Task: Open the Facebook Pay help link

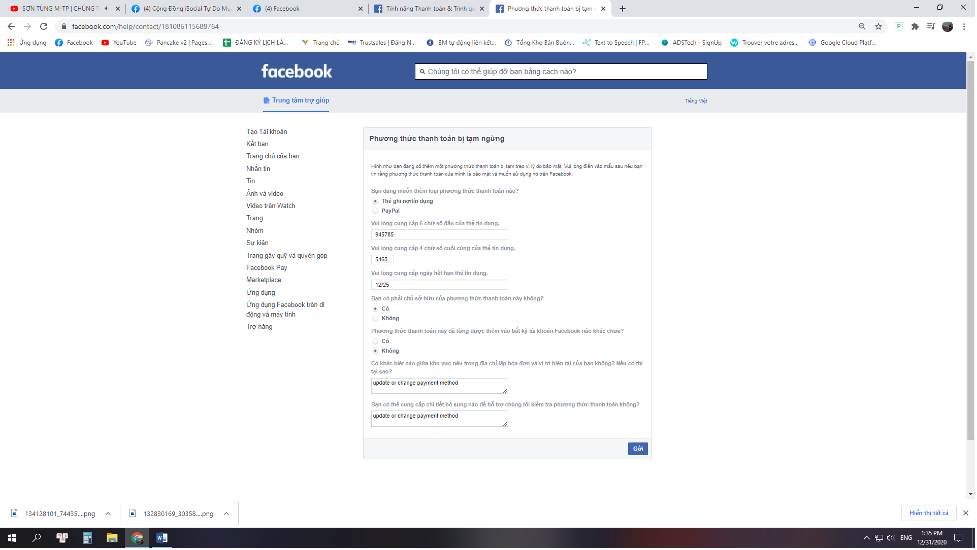Action: [x=267, y=268]
